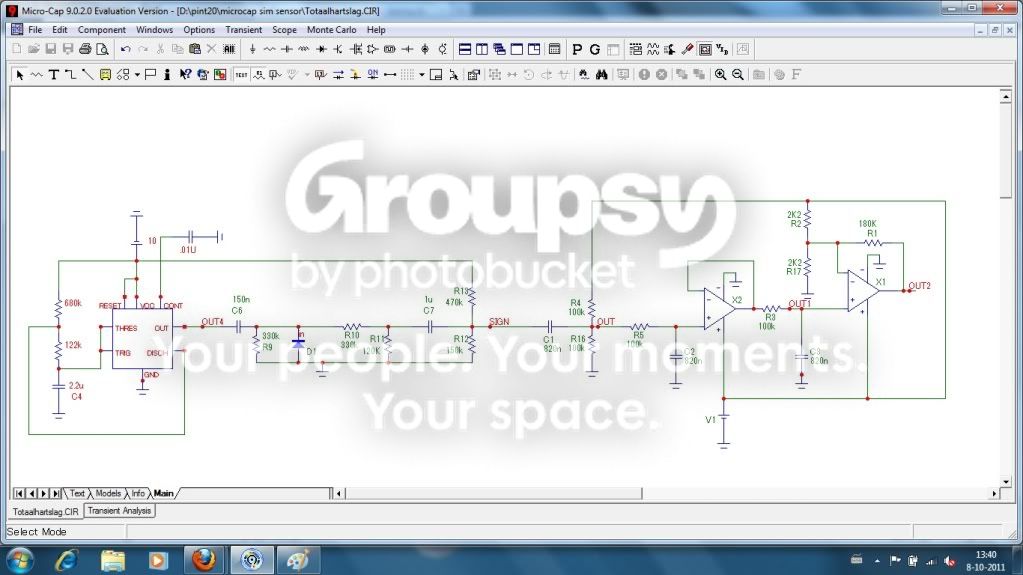
Task: Click the P toolbar button
Action: click(x=577, y=49)
